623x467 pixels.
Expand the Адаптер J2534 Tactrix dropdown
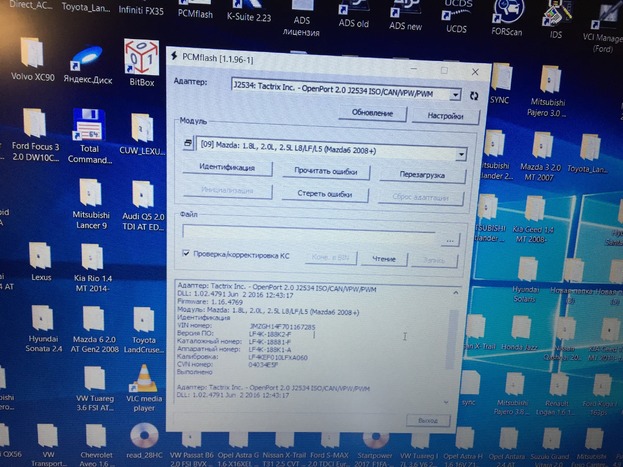tap(455, 94)
